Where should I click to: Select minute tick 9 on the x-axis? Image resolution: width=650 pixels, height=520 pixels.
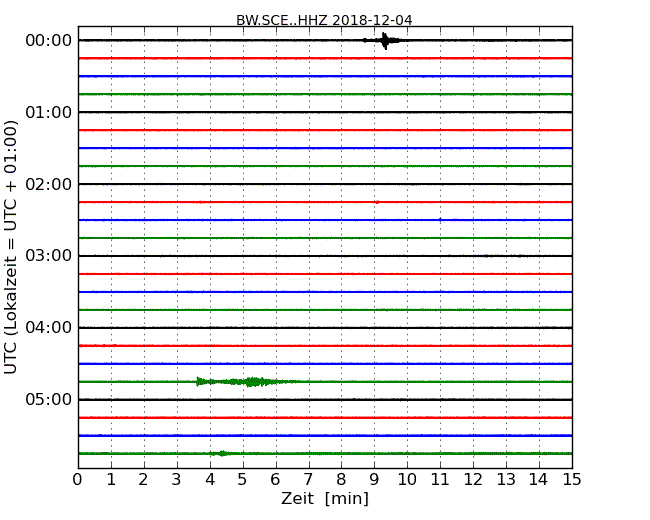pos(374,479)
